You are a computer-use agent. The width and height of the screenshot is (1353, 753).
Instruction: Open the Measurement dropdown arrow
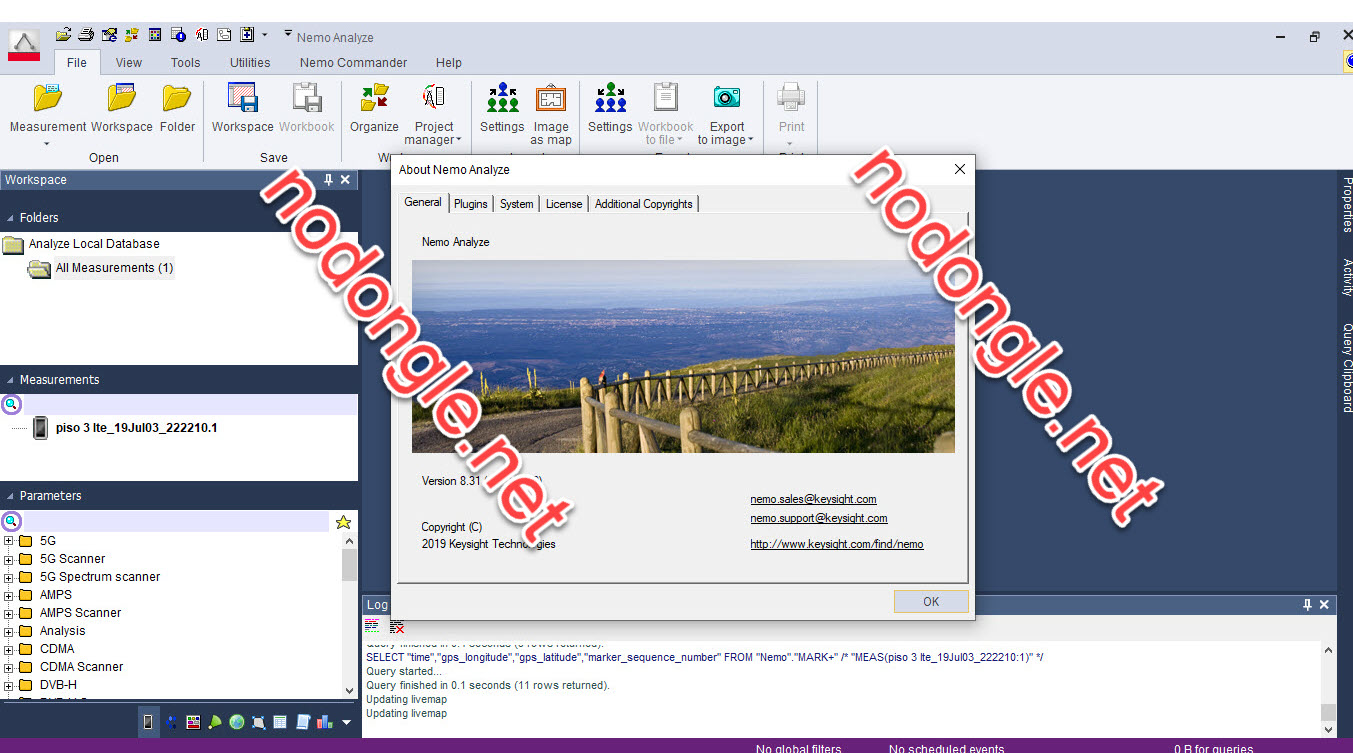tap(46, 143)
